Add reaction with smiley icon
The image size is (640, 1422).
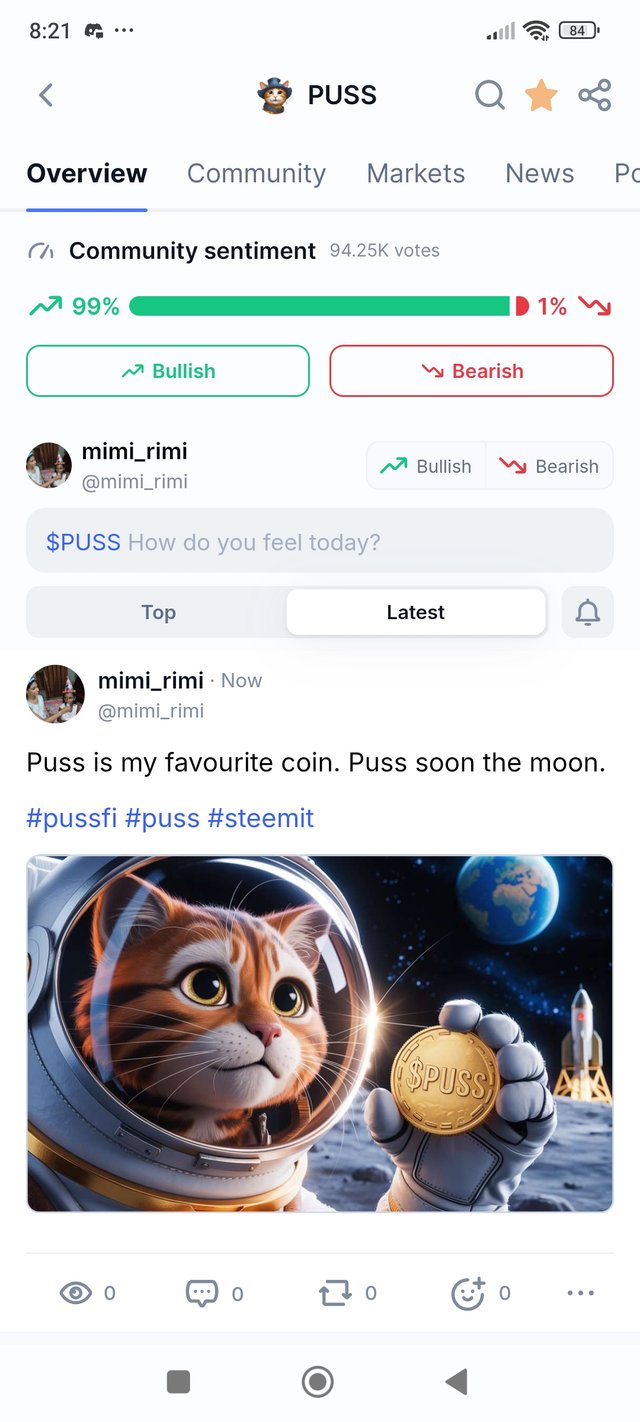pos(468,1293)
